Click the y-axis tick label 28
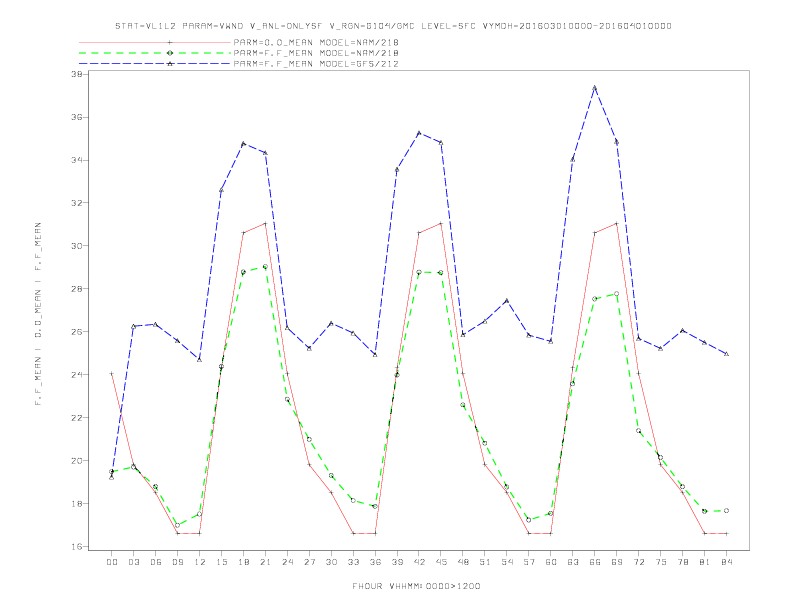This screenshot has width=792, height=612. coord(77,289)
